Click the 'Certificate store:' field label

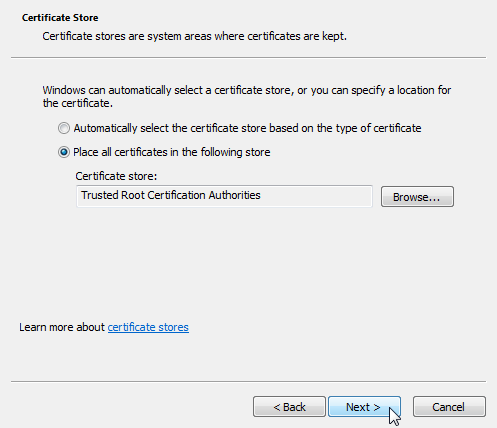coord(116,176)
